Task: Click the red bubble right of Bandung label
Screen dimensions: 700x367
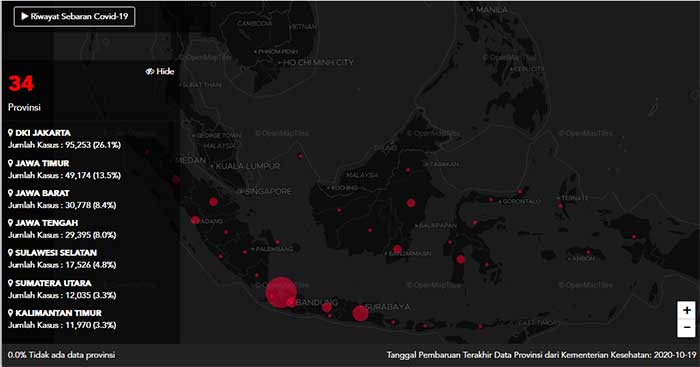Action: pyautogui.click(x=327, y=307)
